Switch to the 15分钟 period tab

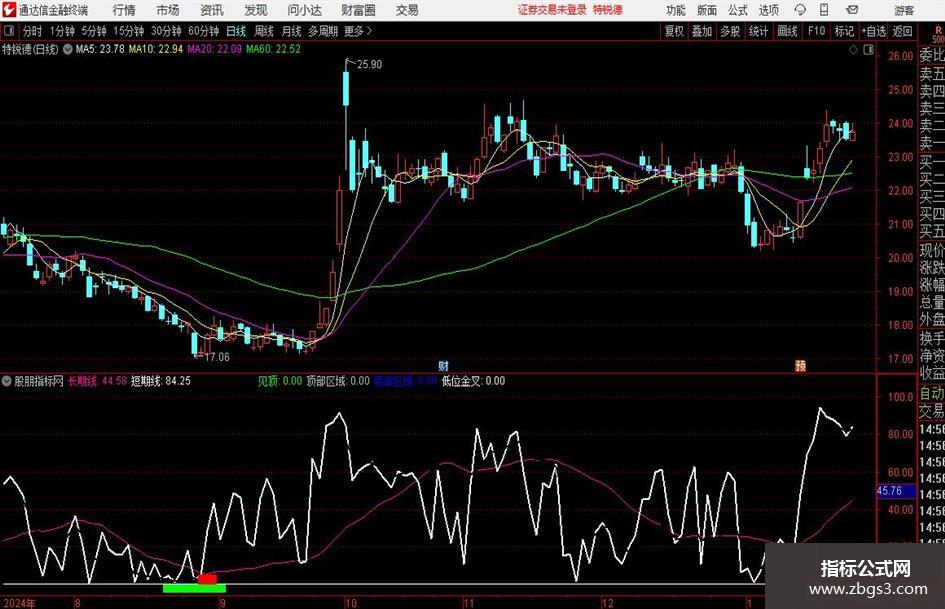coord(129,31)
